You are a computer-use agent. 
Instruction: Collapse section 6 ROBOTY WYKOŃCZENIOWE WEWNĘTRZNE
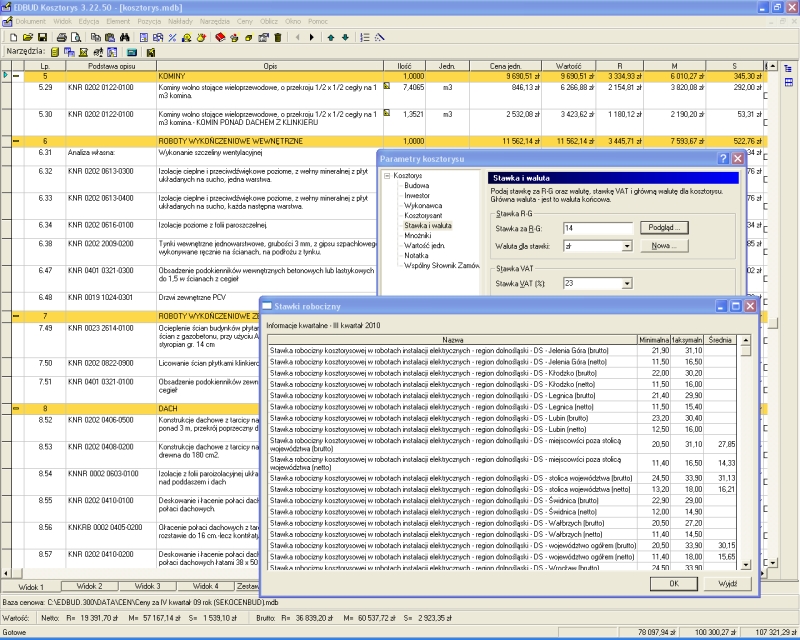[x=17, y=141]
